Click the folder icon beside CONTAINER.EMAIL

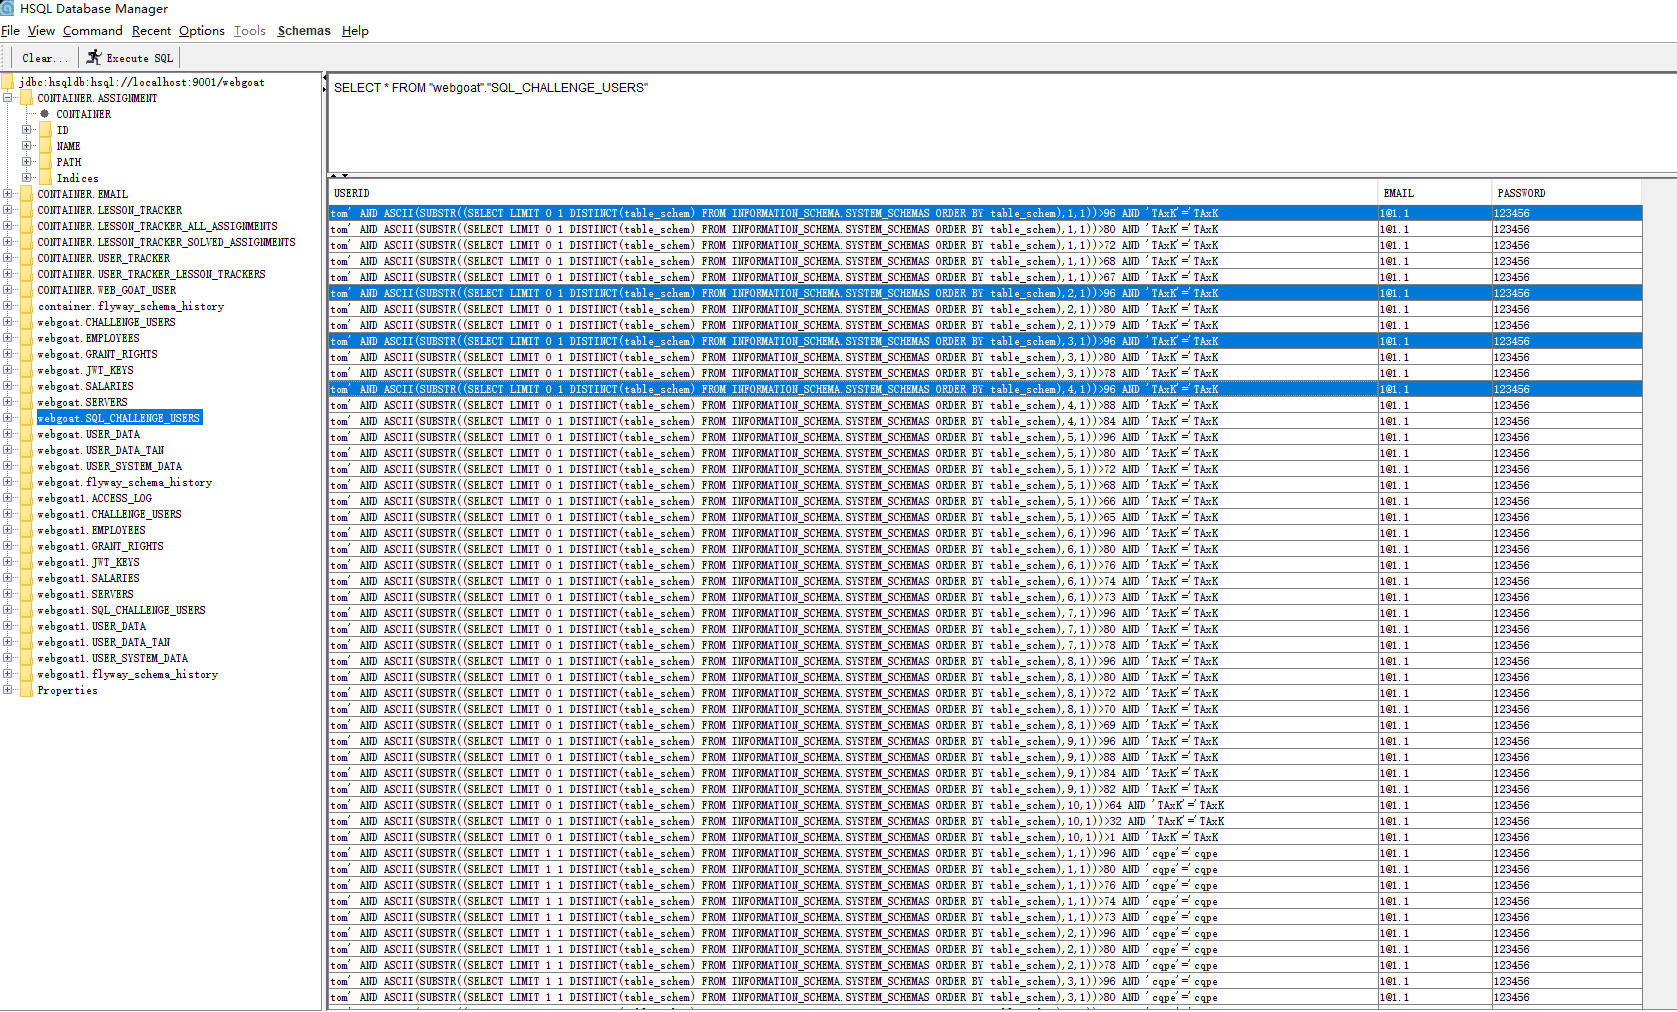(25, 194)
